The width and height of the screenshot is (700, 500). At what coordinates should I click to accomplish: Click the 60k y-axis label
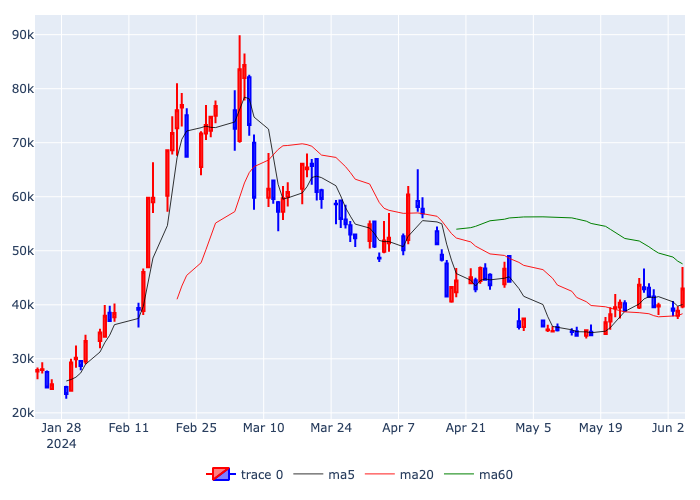coord(23,197)
